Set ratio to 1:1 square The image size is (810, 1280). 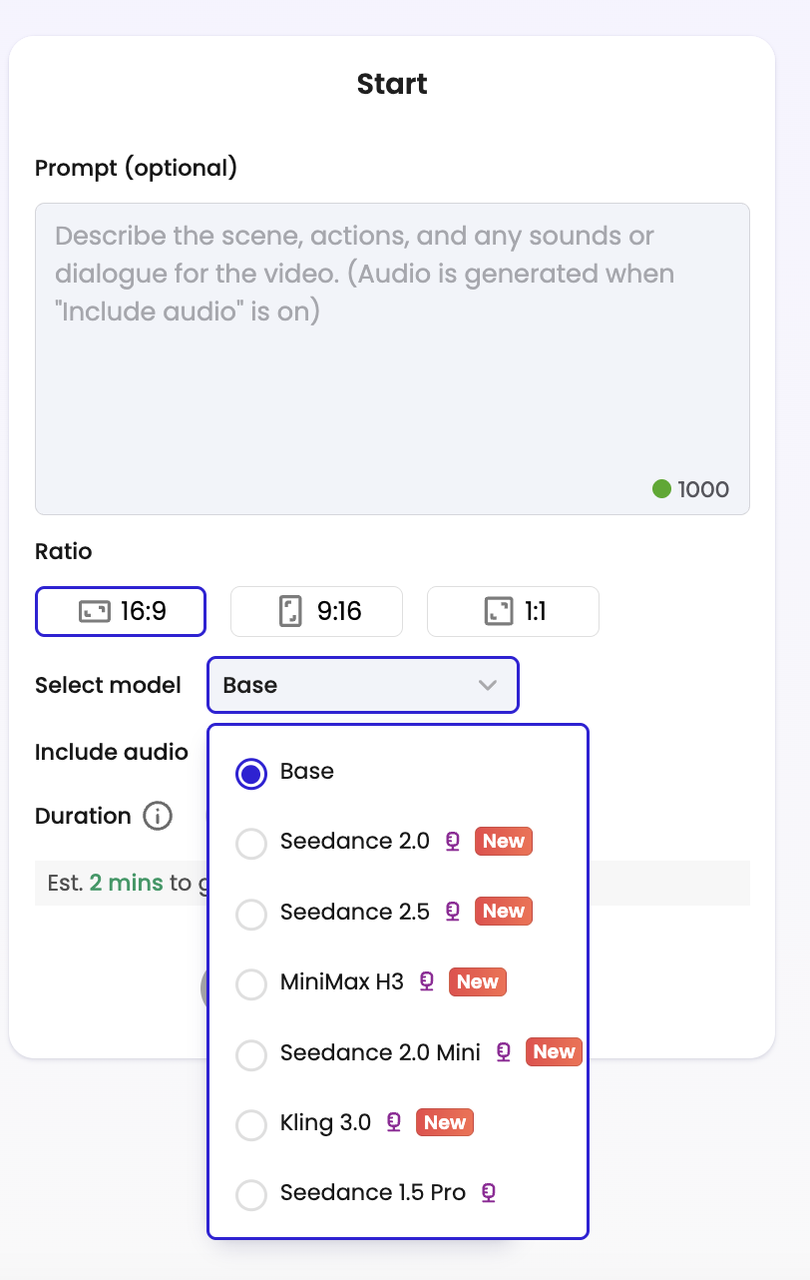click(513, 611)
